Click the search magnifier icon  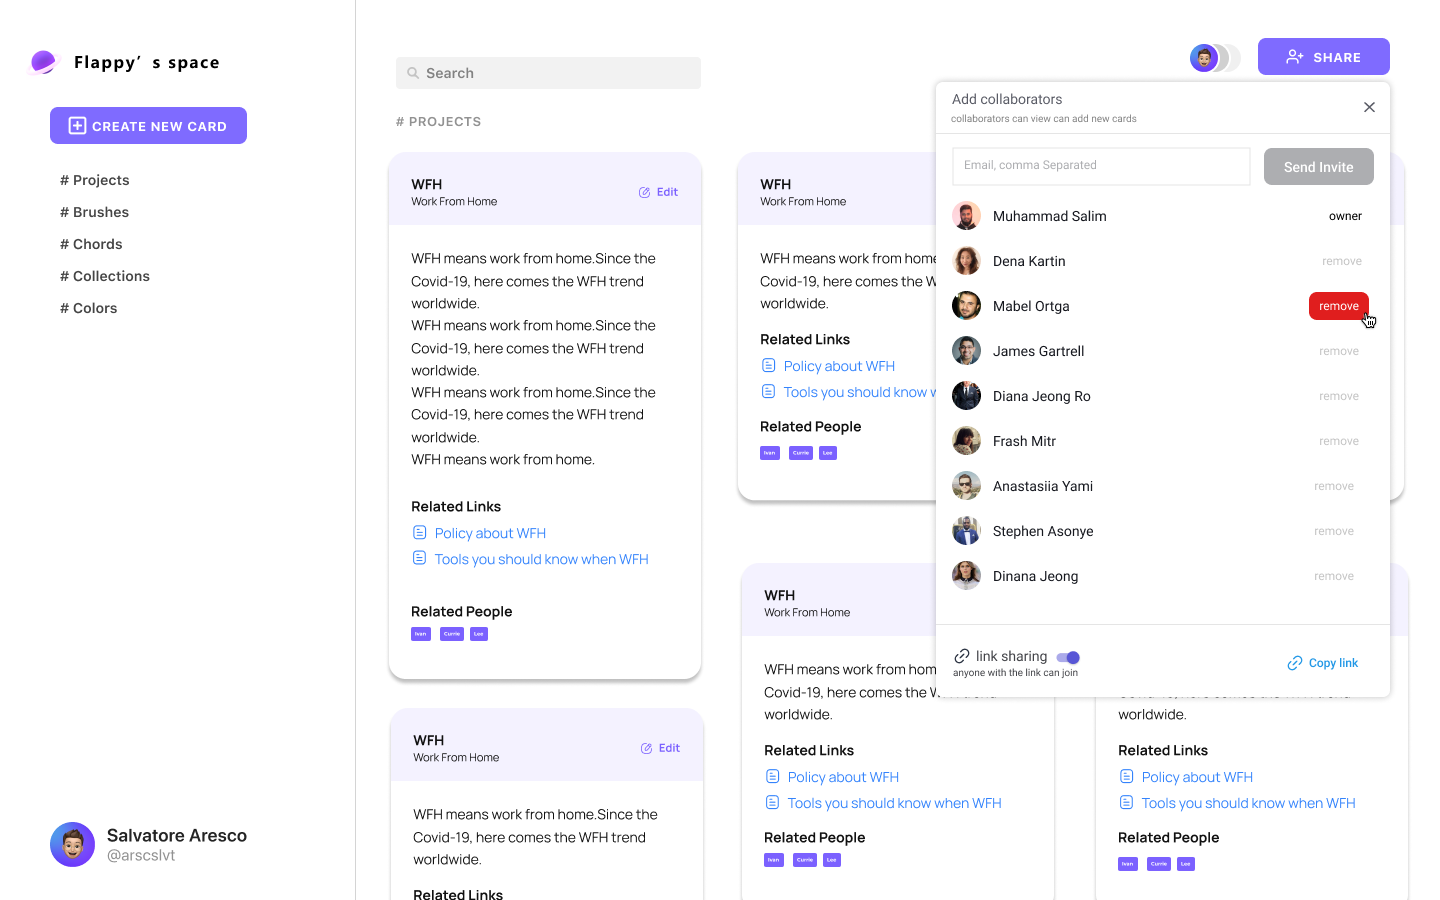tap(413, 73)
